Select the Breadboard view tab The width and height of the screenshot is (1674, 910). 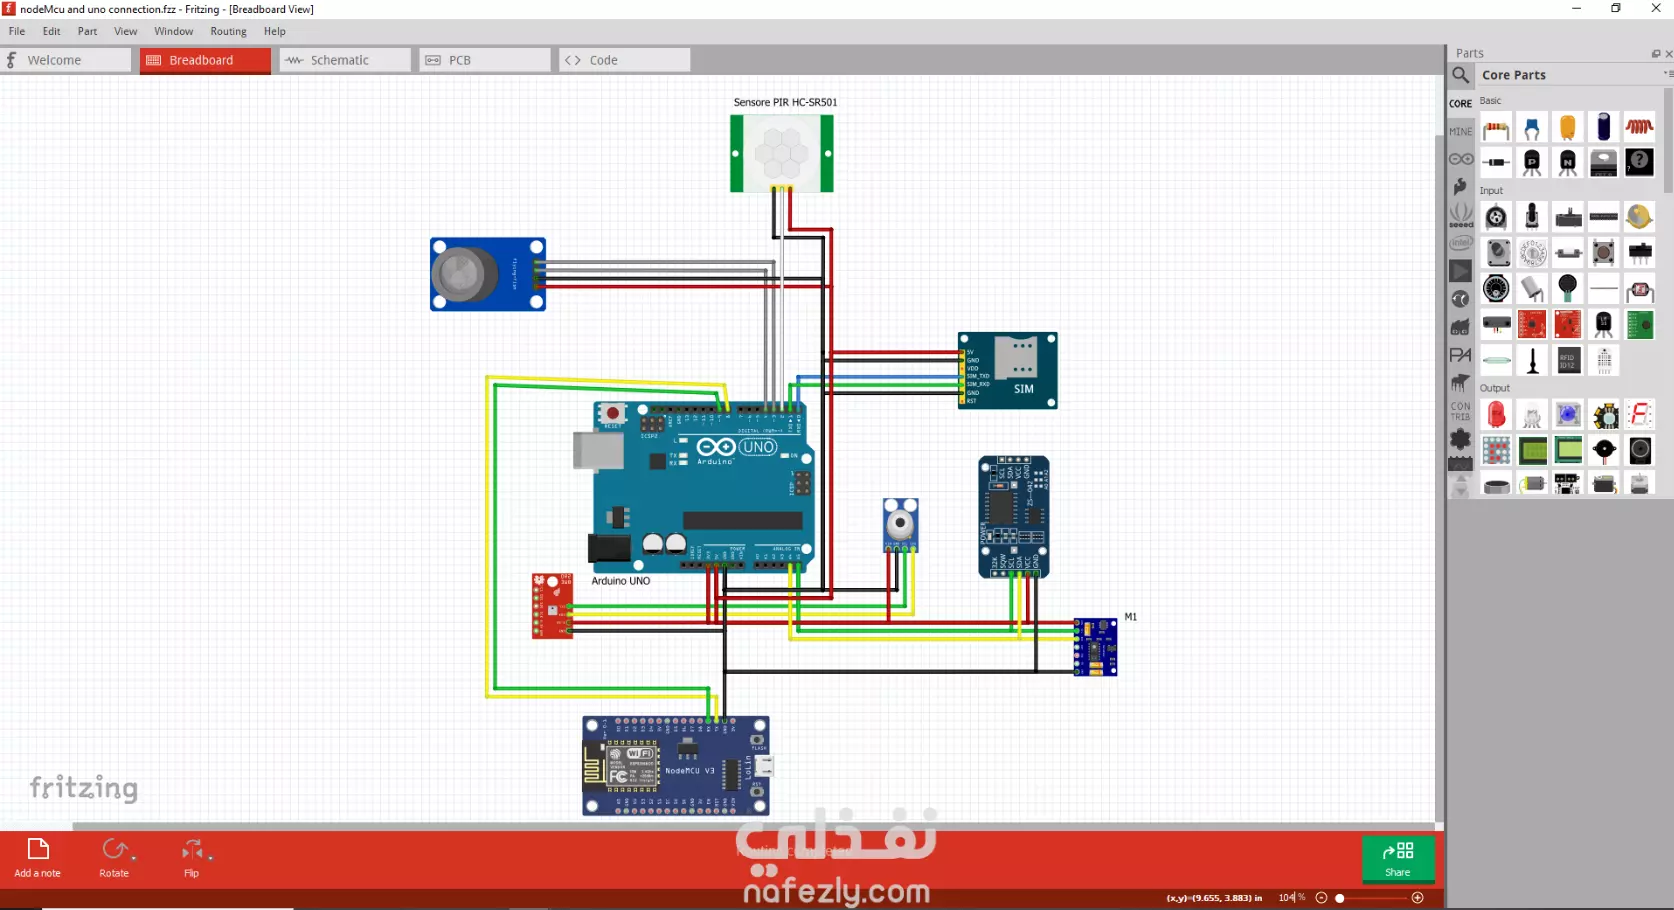[x=205, y=60]
